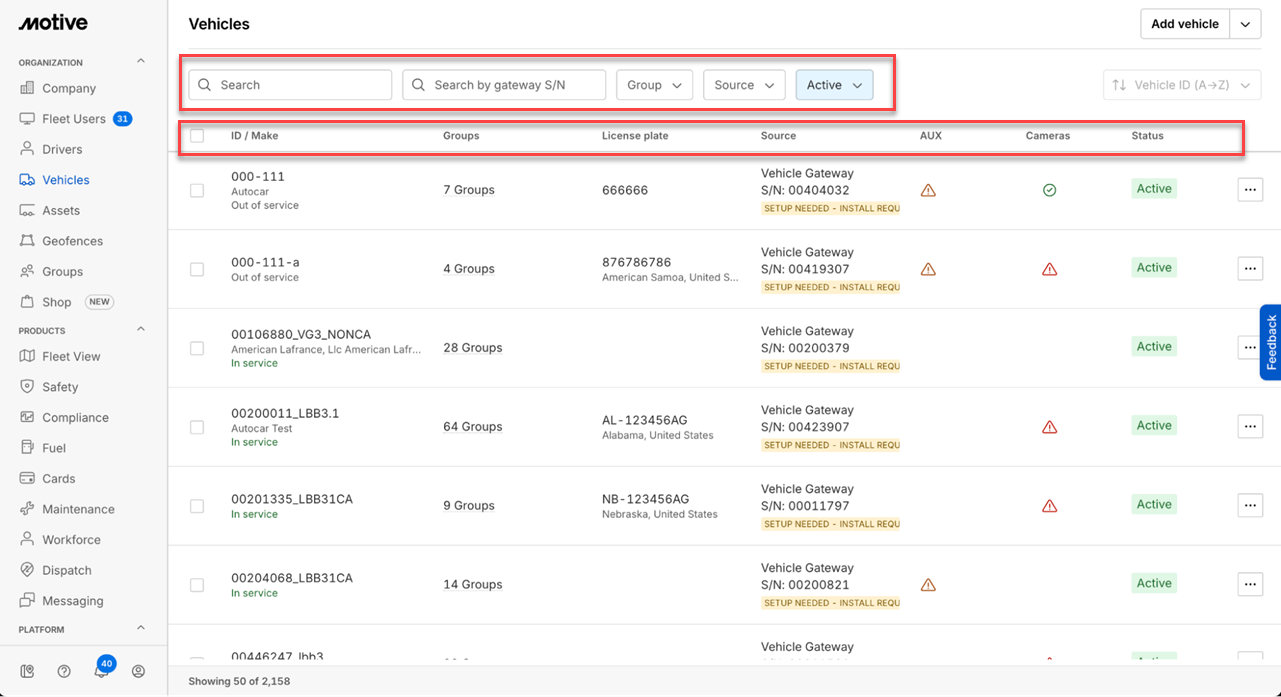Open Shop via its bag icon

pos(27,302)
